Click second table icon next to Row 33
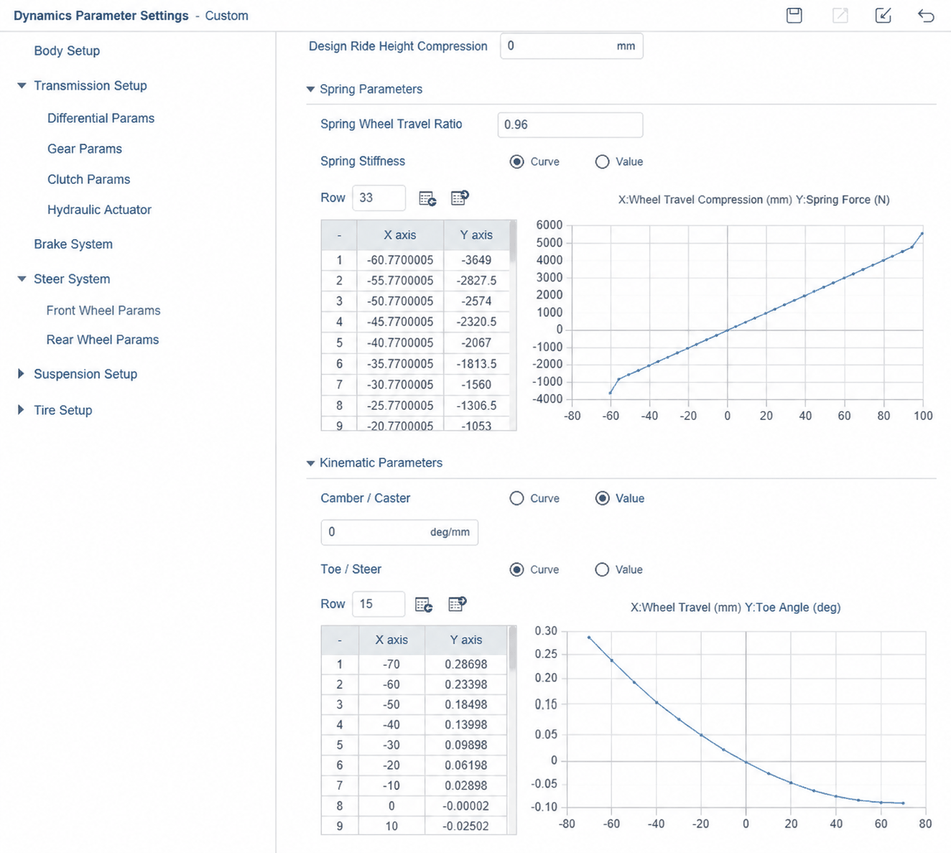Viewport: 951px width, 853px height. [460, 198]
